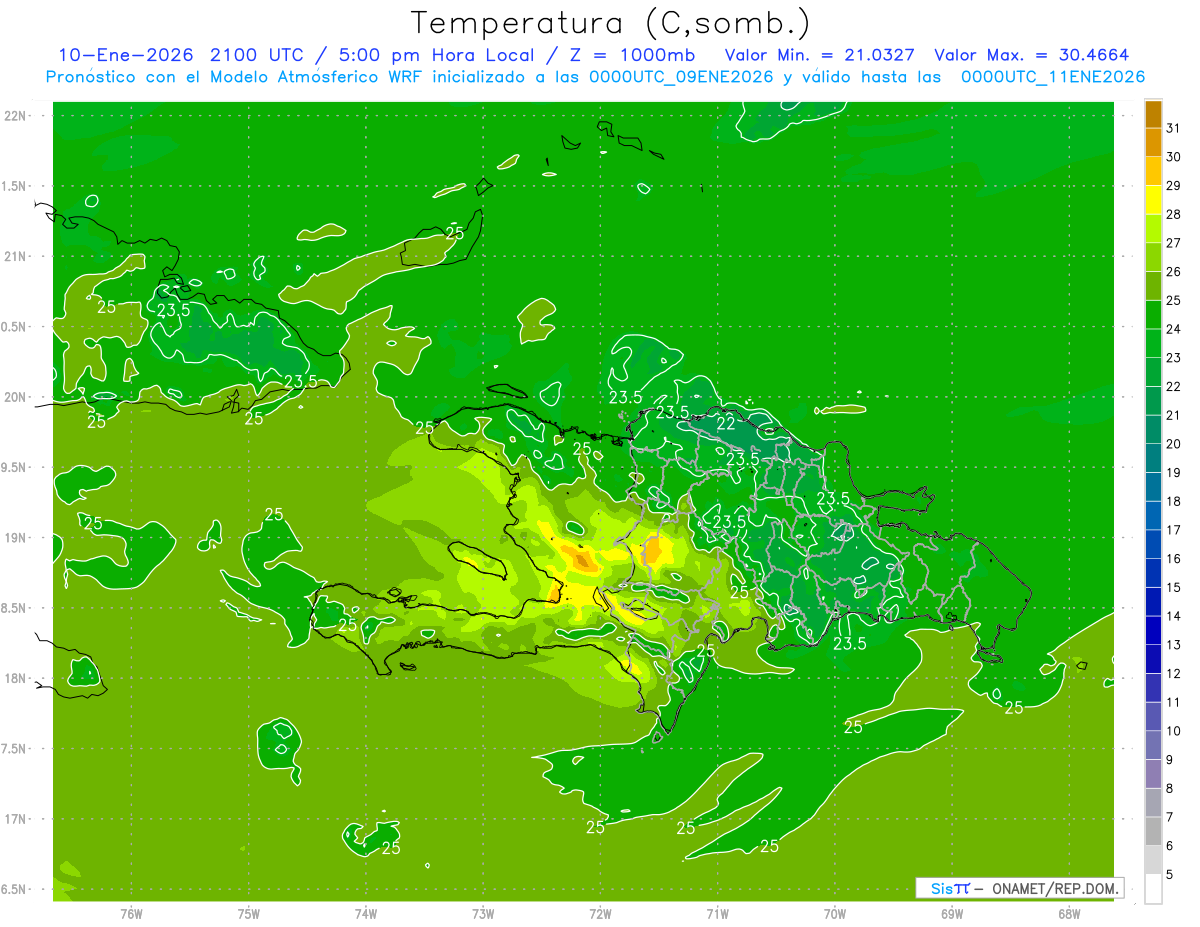Click the '71W' longitude axis label
Viewport: 1200px width, 927px height.
click(x=717, y=913)
